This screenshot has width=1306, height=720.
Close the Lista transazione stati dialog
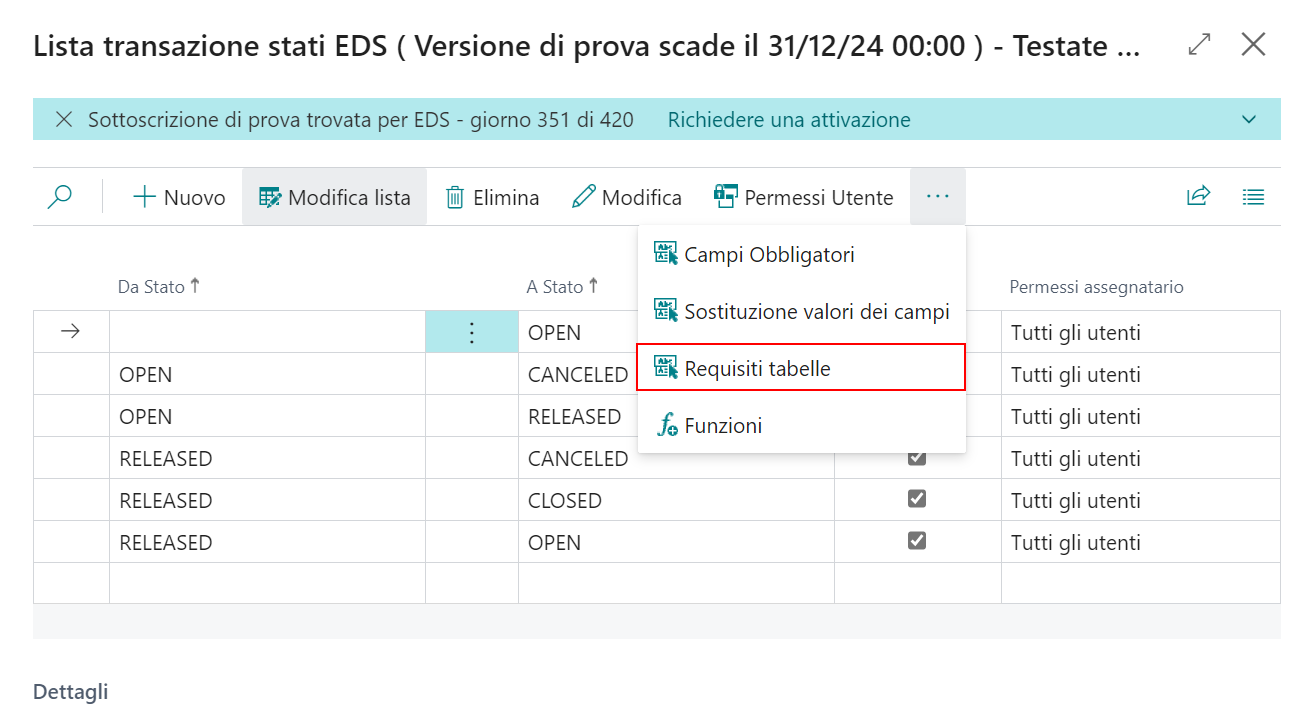tap(1253, 44)
